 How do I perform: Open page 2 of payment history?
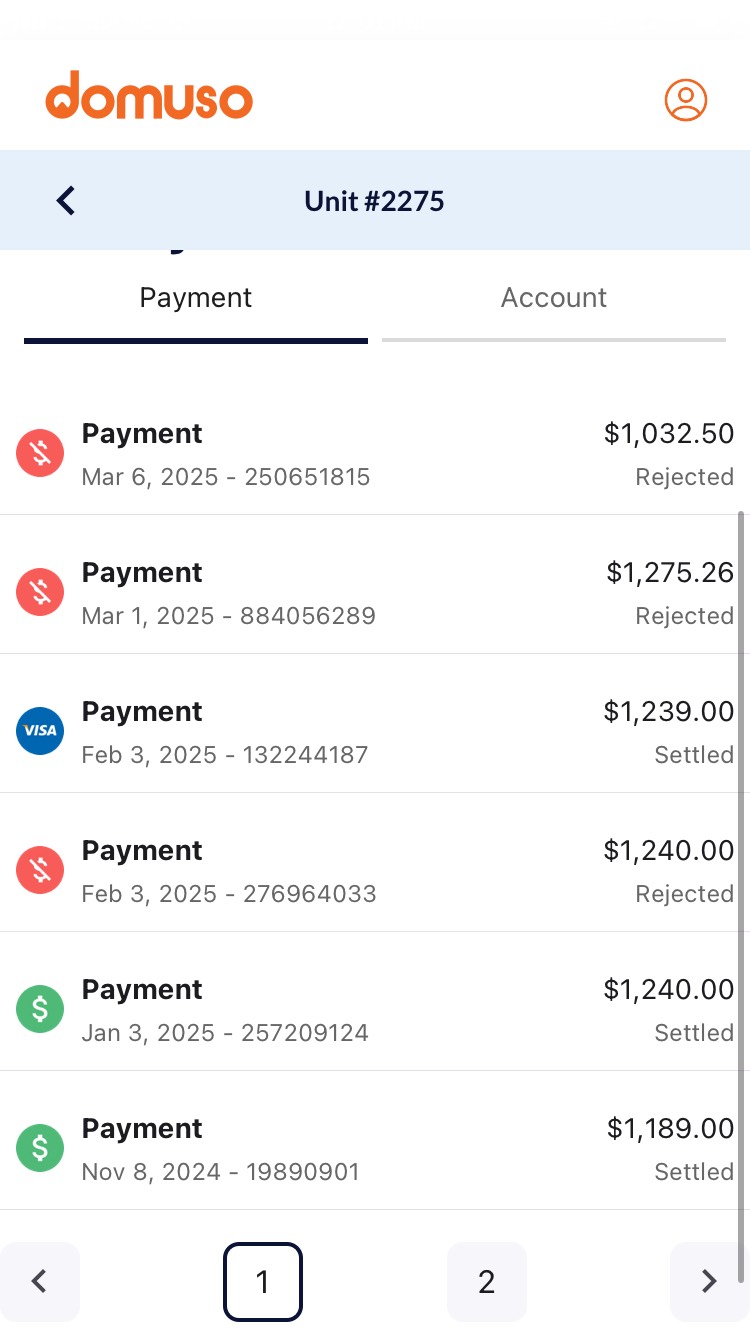tap(486, 1281)
